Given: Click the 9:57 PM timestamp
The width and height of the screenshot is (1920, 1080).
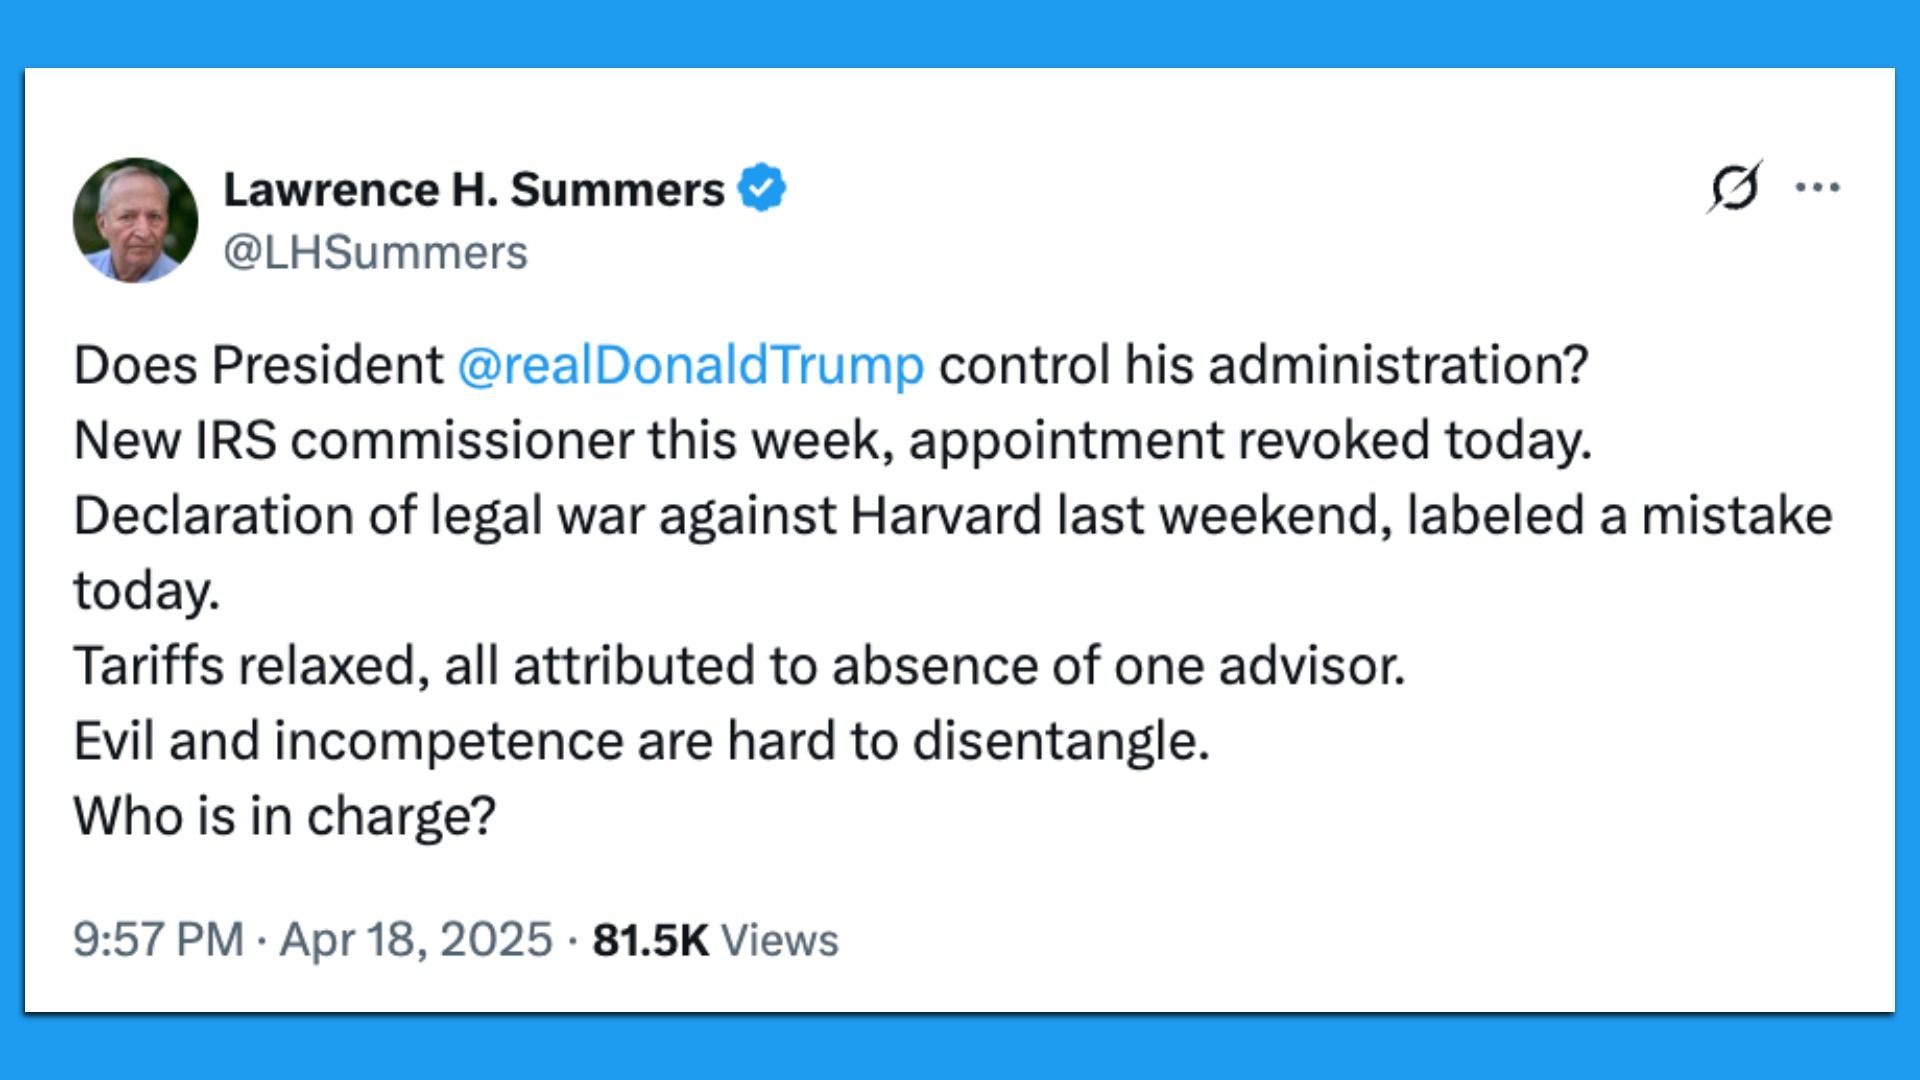Looking at the screenshot, I should (158, 940).
